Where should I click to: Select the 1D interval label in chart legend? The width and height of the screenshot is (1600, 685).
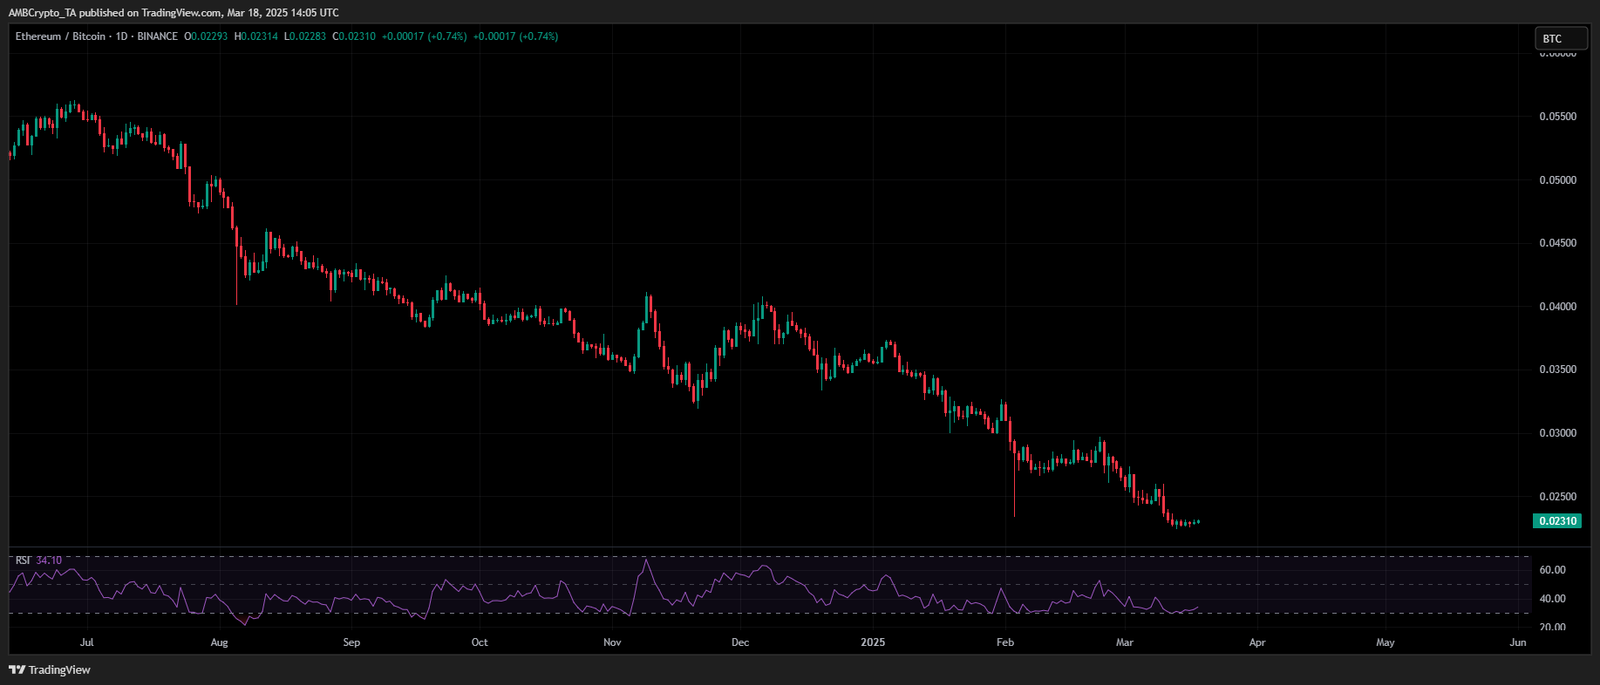(x=122, y=37)
